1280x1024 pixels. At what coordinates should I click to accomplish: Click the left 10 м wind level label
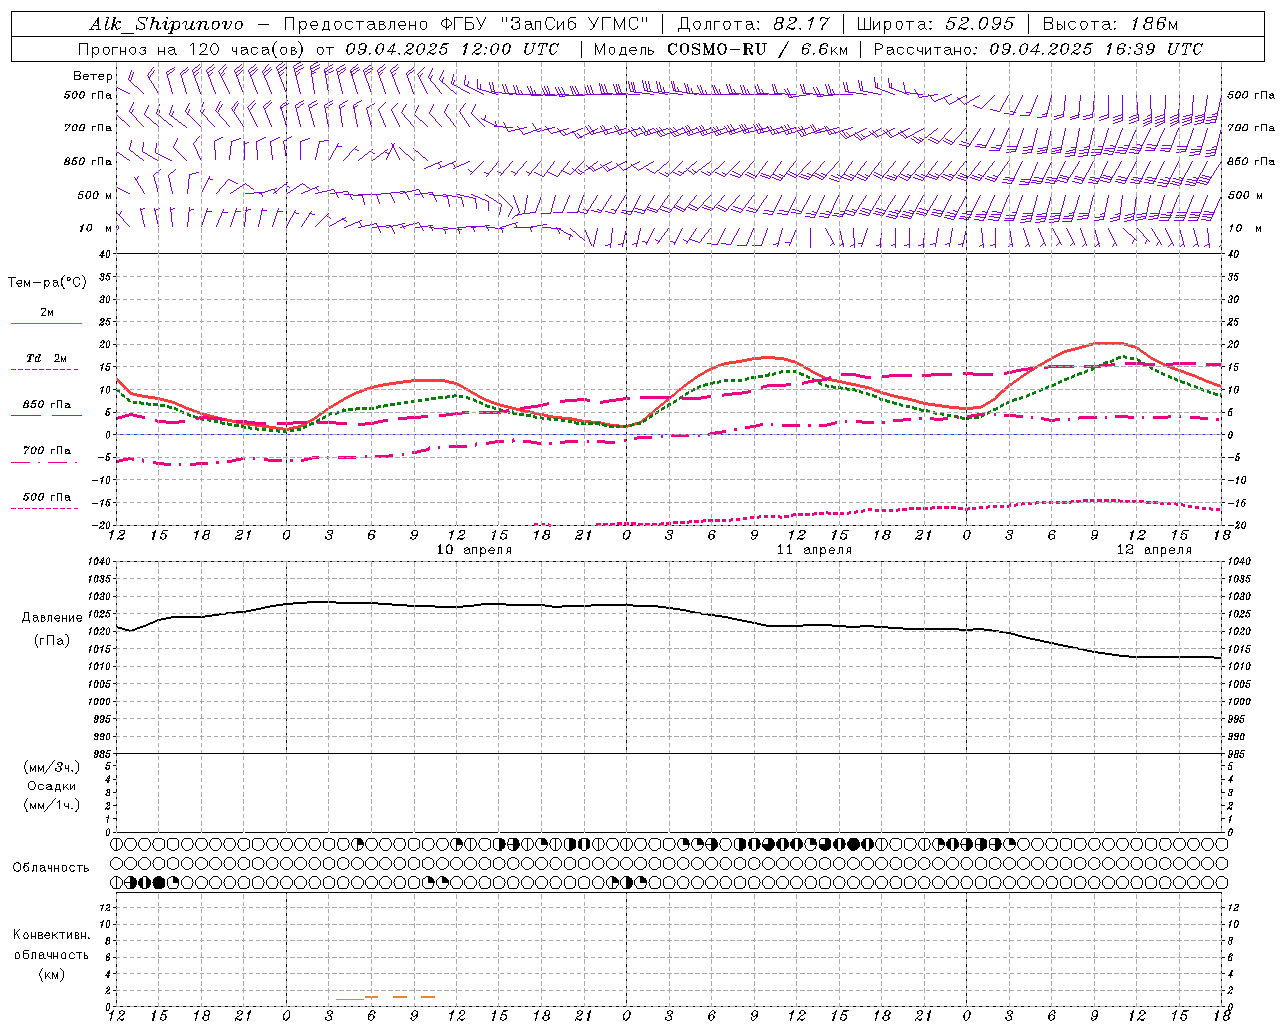pos(95,228)
